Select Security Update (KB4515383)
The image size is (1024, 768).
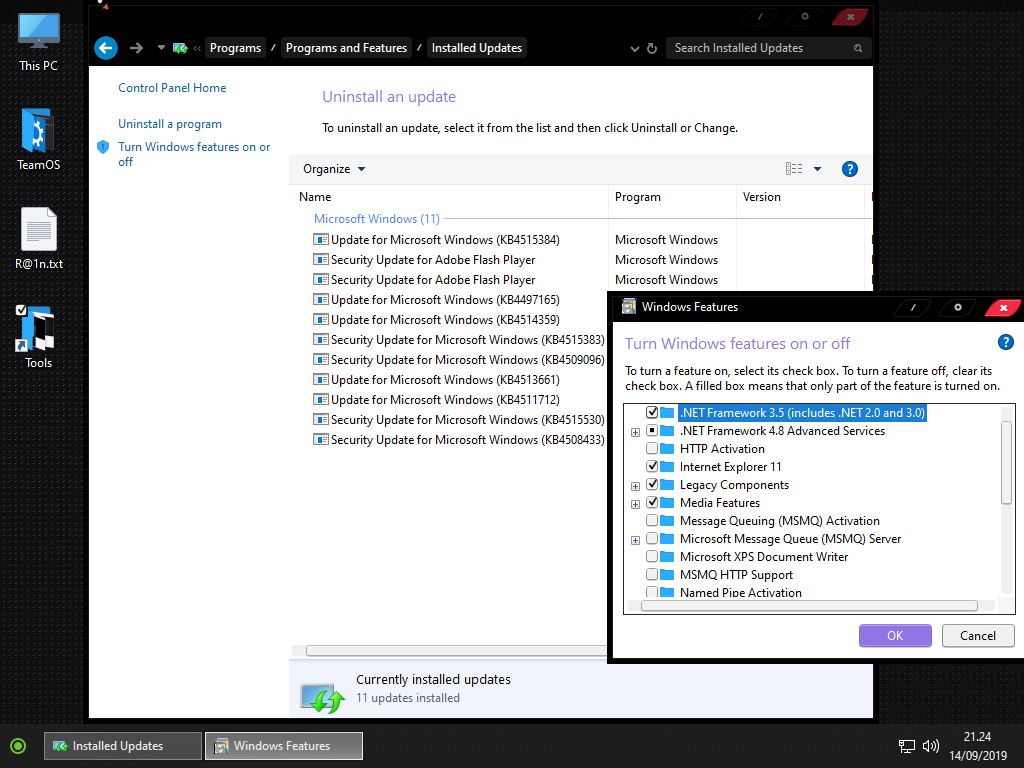coord(458,340)
